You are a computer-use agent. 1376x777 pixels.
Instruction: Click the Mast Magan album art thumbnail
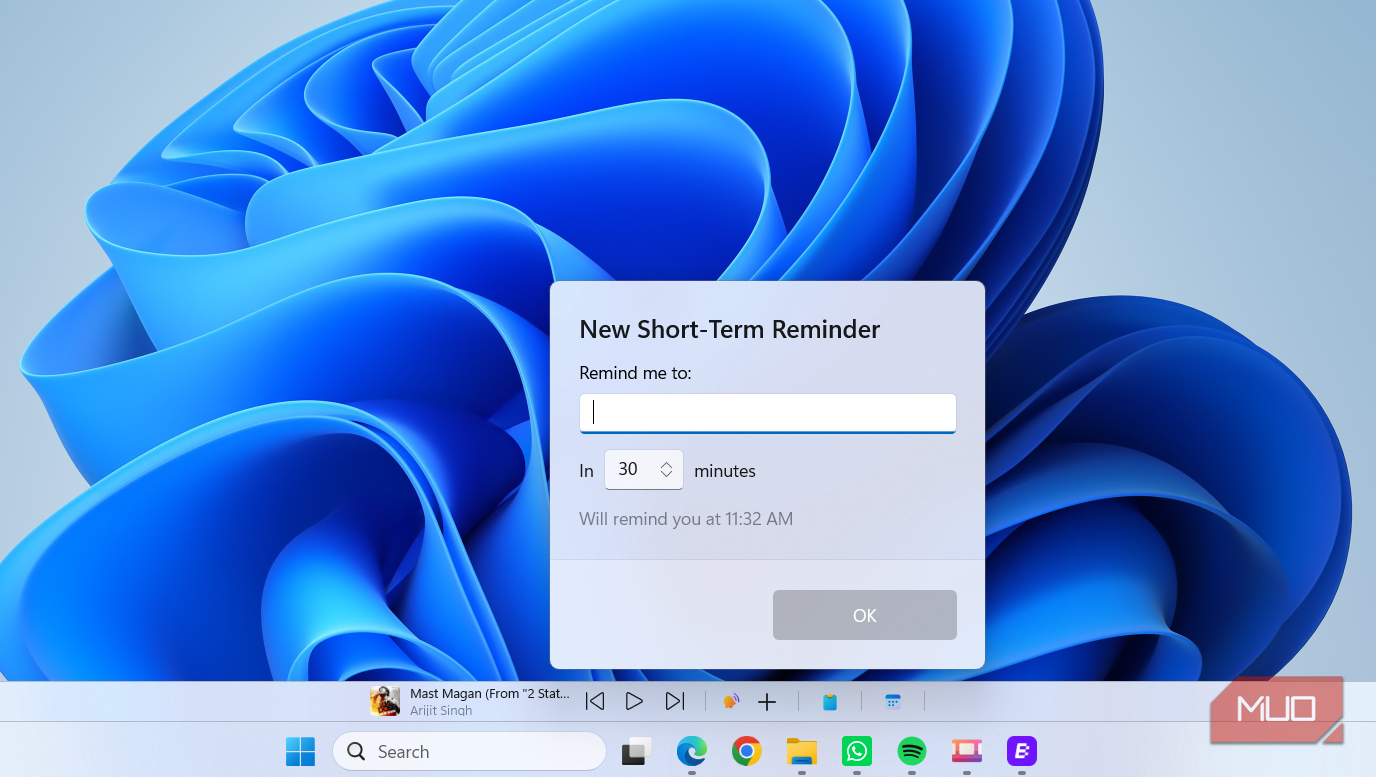[x=385, y=701]
